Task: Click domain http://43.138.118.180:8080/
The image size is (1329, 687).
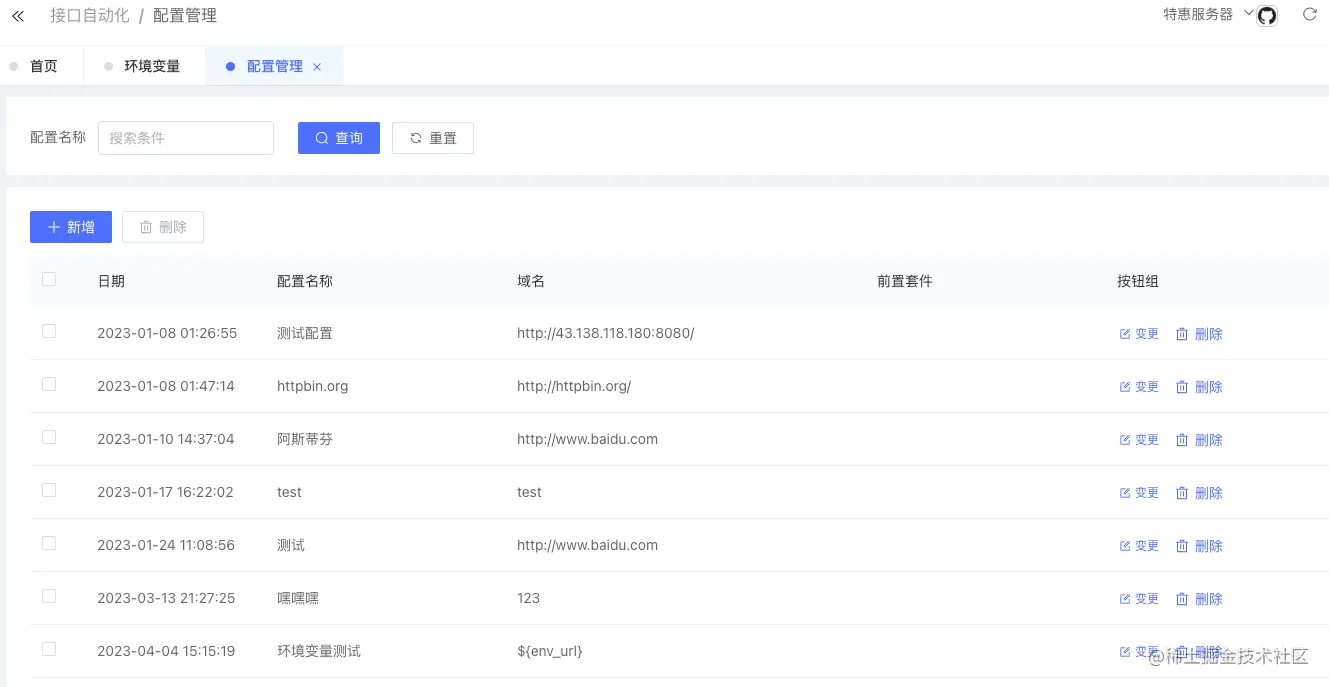Action: pyautogui.click(x=606, y=333)
